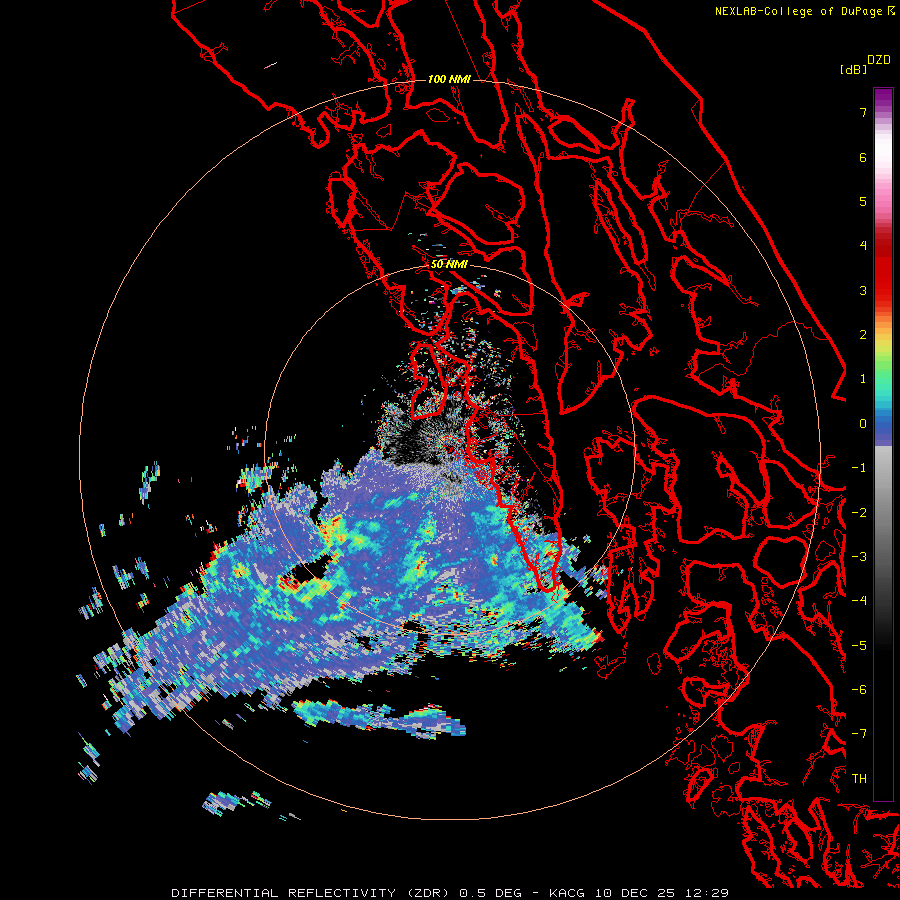Click the -3 value on the color scale
The height and width of the screenshot is (900, 900).
tap(859, 557)
